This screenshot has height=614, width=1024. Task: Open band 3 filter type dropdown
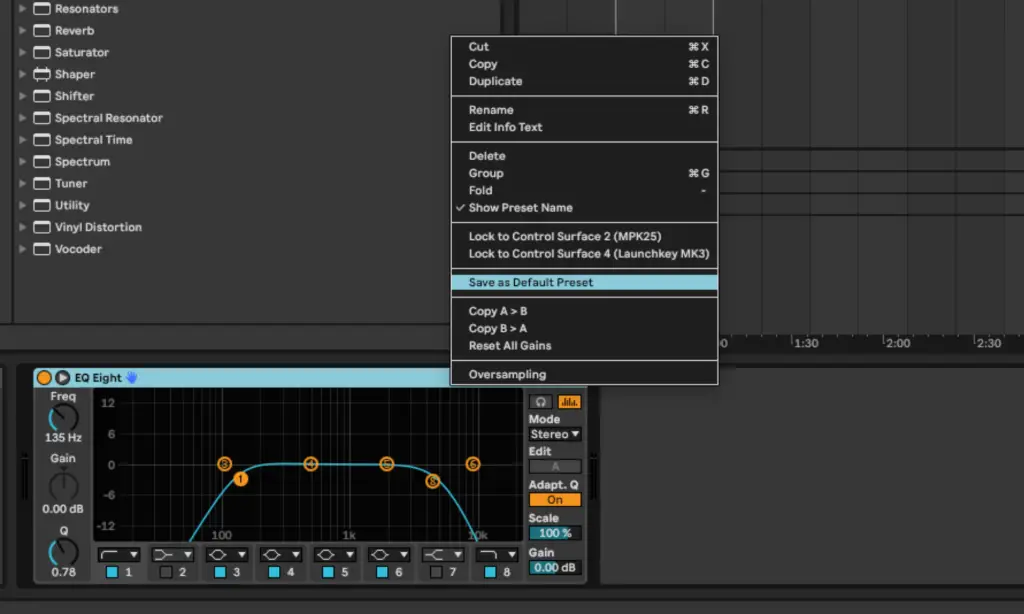[227, 555]
